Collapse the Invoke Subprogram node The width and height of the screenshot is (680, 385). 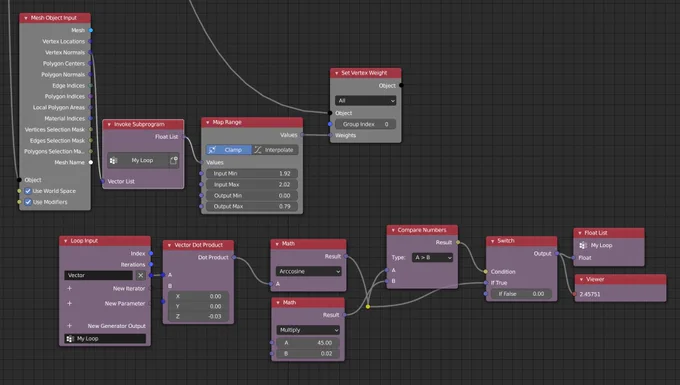pyautogui.click(x=109, y=124)
